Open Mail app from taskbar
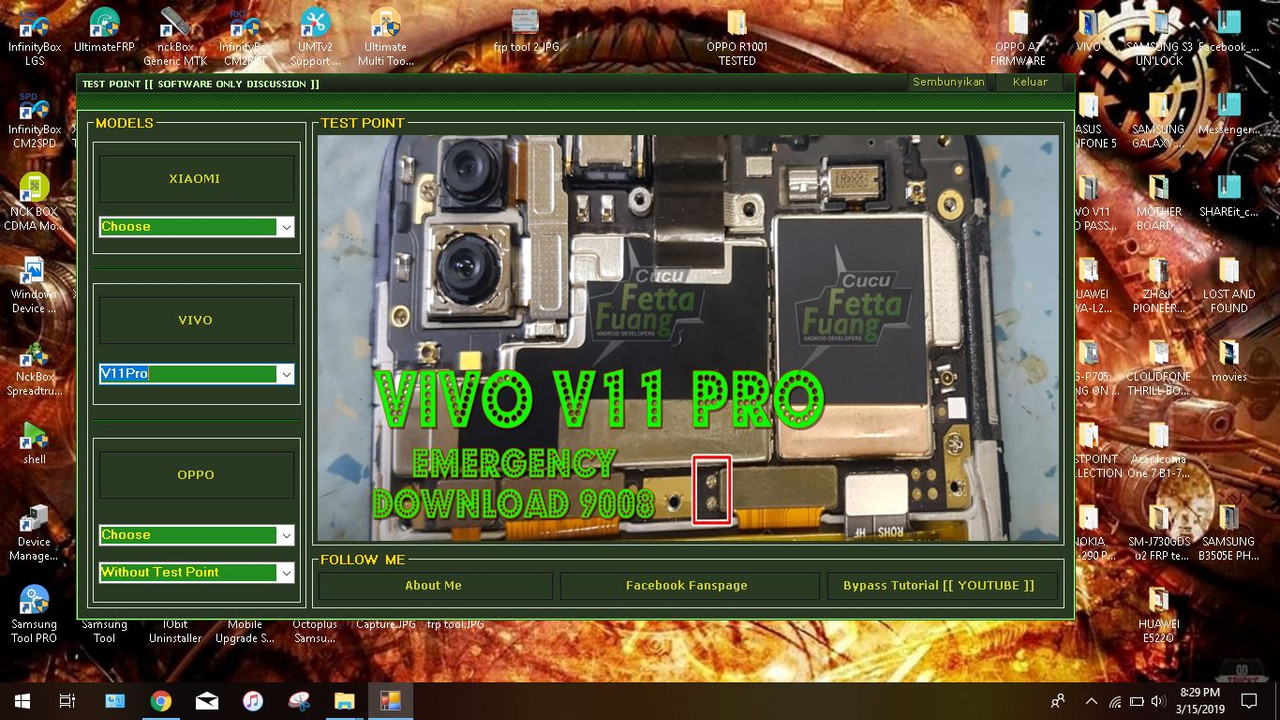Screen dimensions: 1280x720 206,701
